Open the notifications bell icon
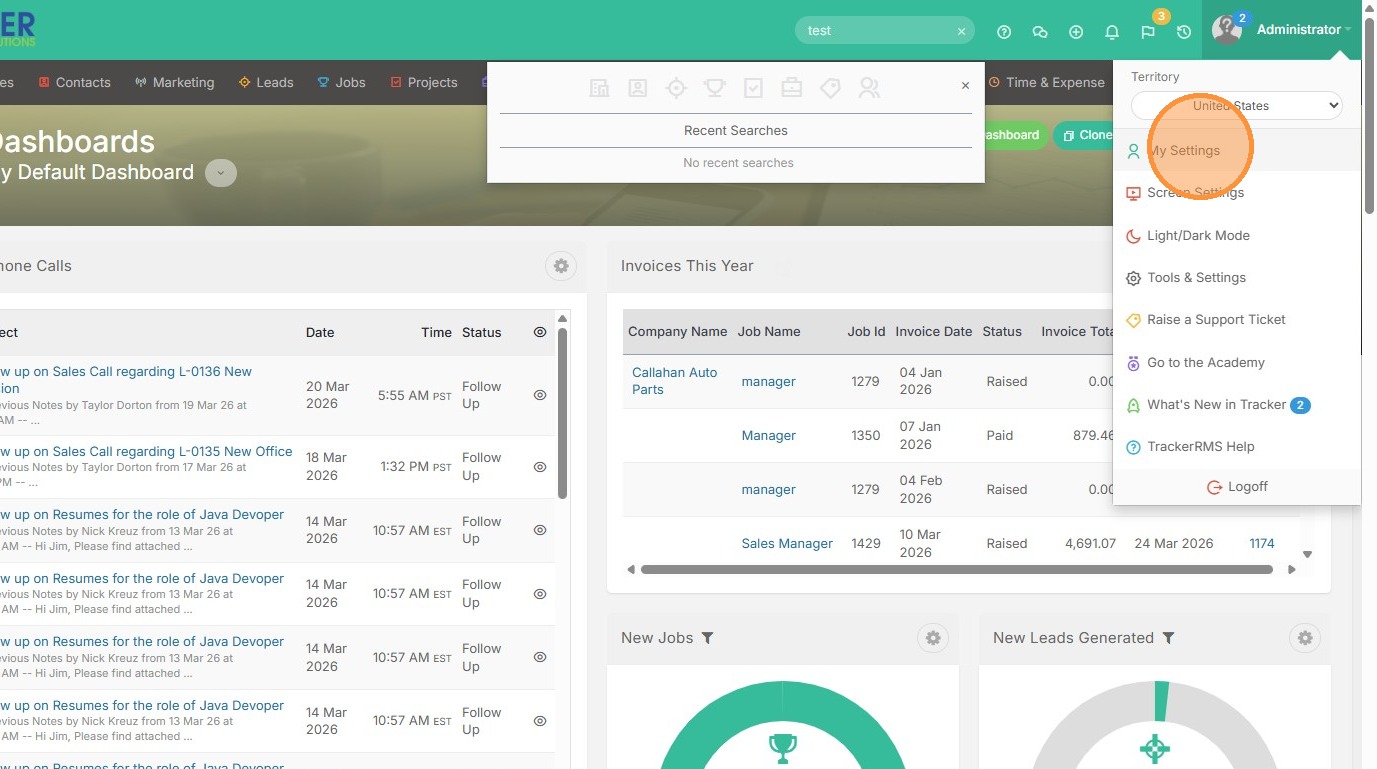Screen dimensions: 1377x769 1112,32
